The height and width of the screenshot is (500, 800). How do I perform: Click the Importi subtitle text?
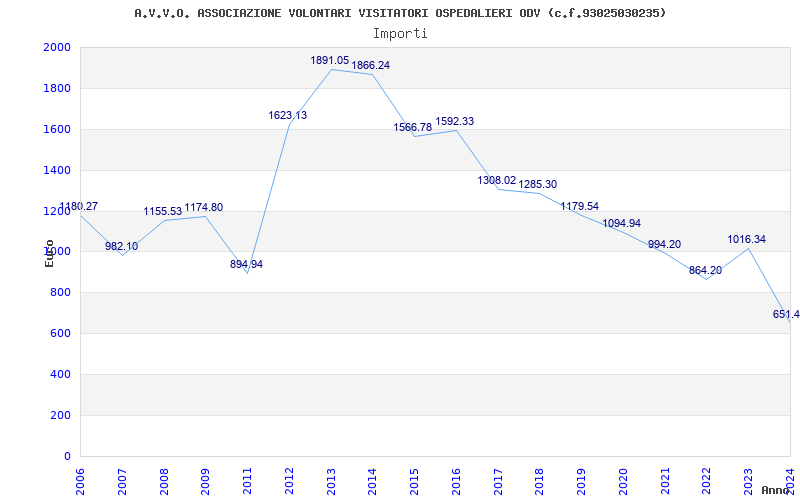(x=400, y=34)
